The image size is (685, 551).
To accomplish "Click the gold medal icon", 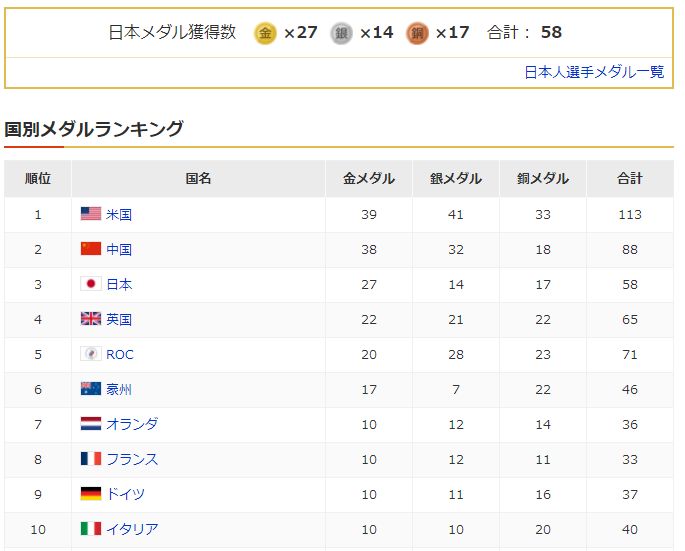I will (265, 33).
